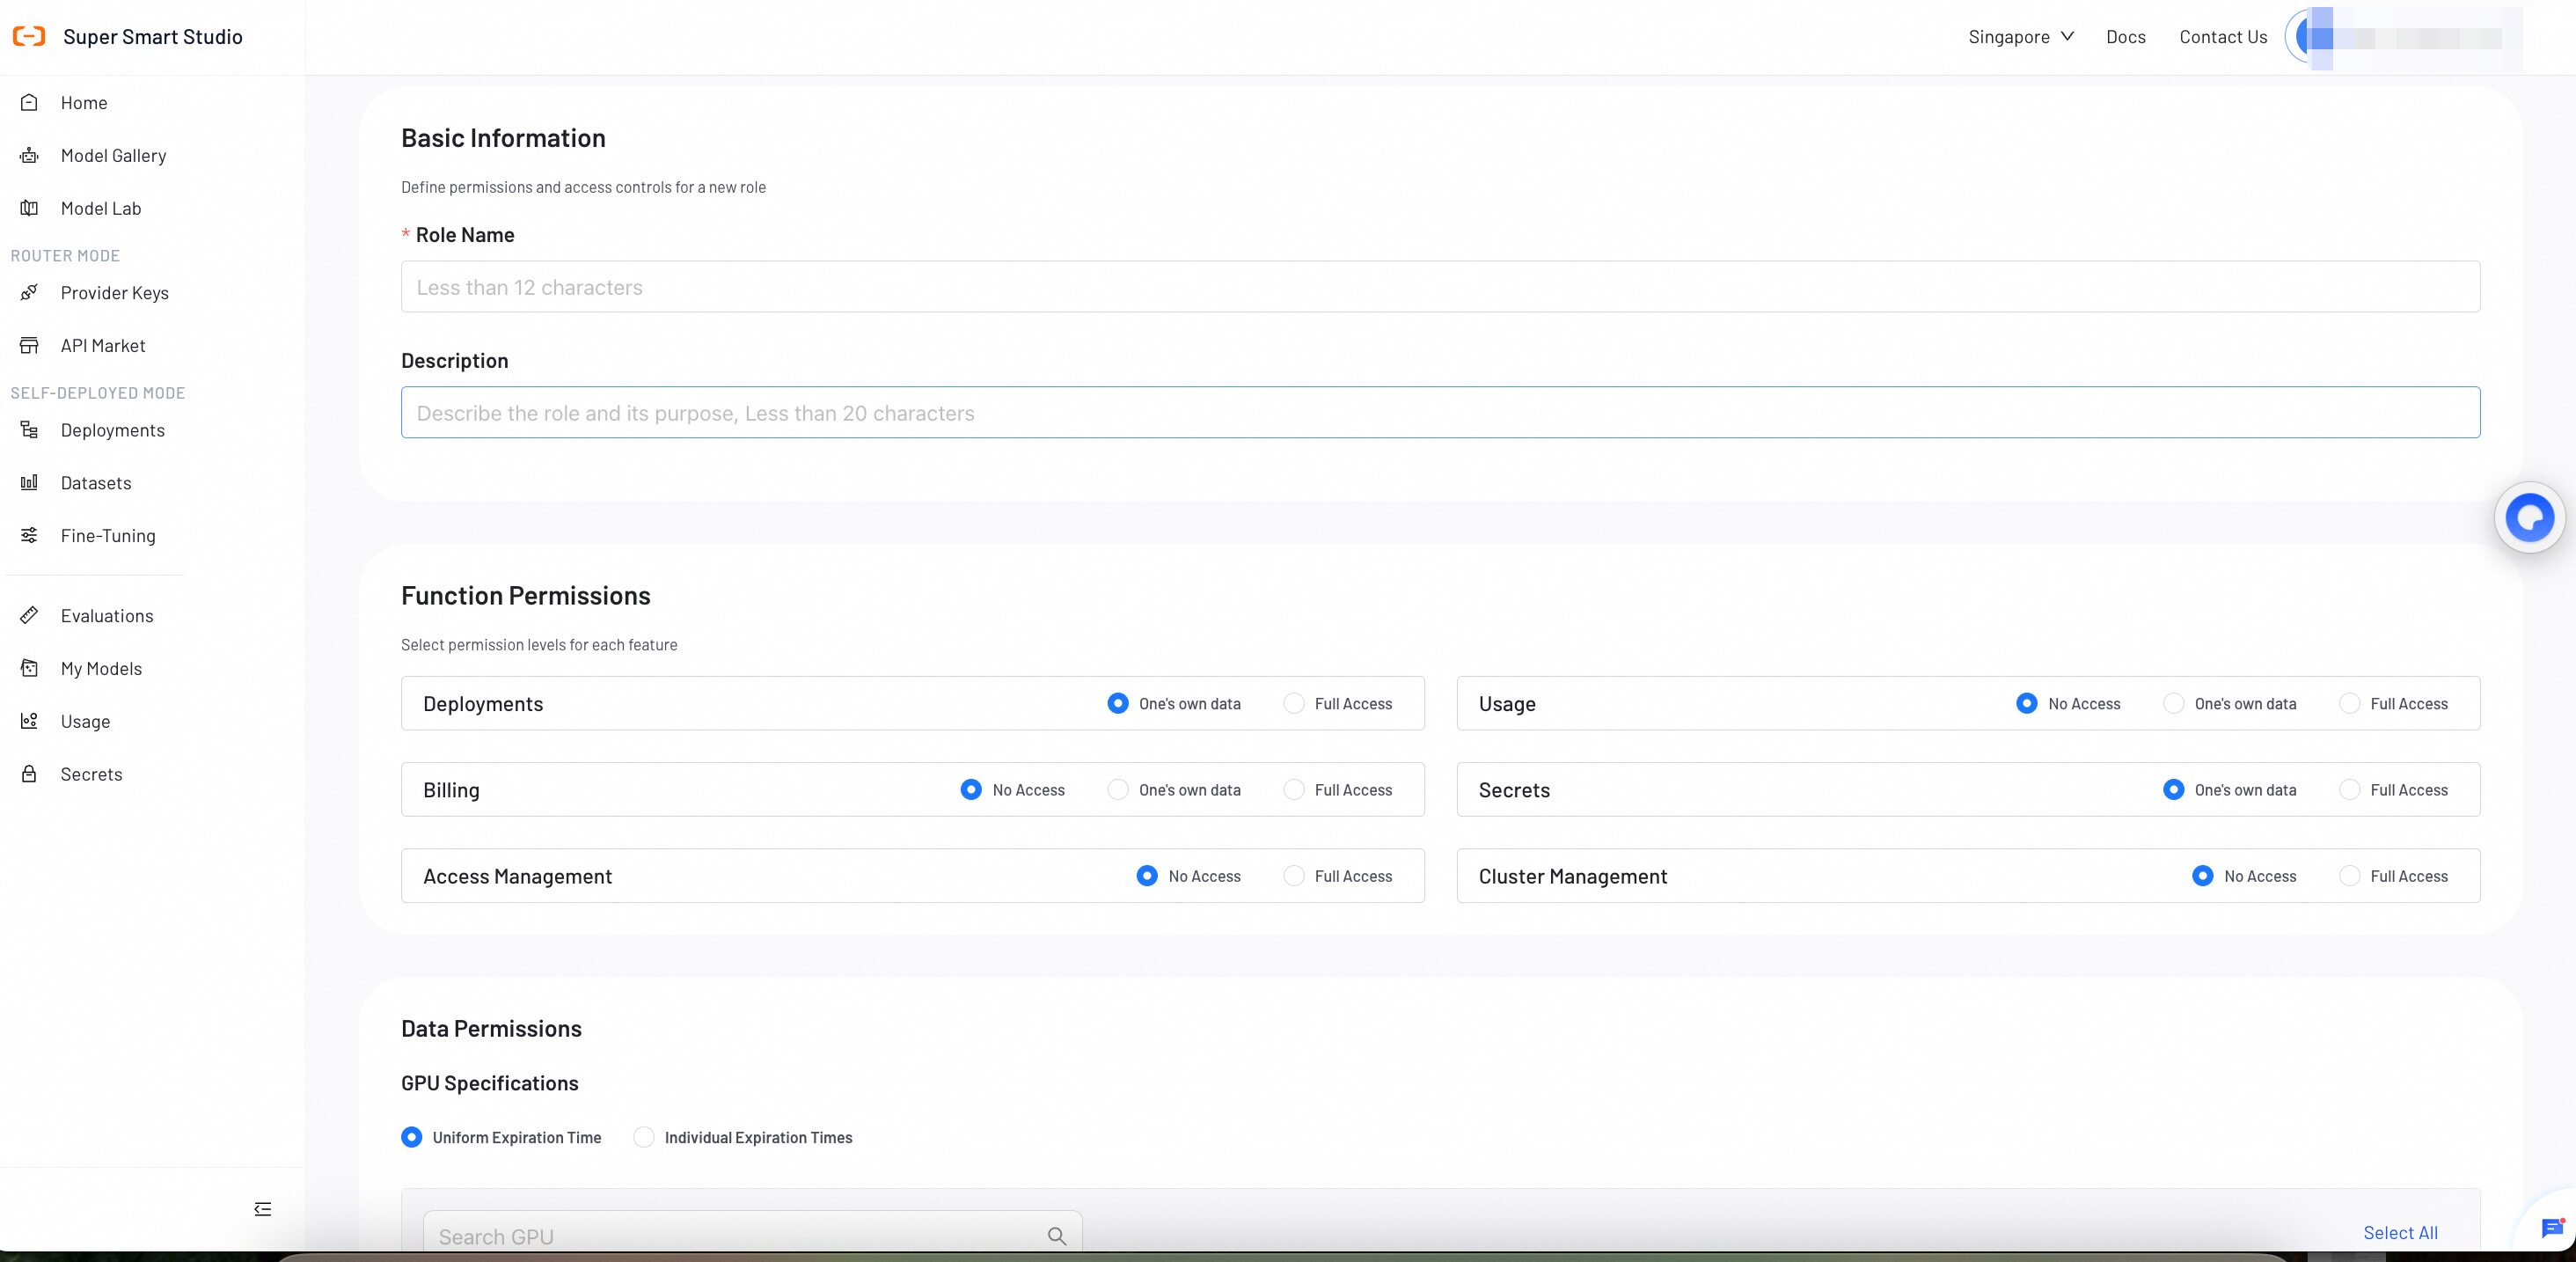Click the search magnifier icon in GPU search
The height and width of the screenshot is (1262, 2576).
click(1057, 1236)
